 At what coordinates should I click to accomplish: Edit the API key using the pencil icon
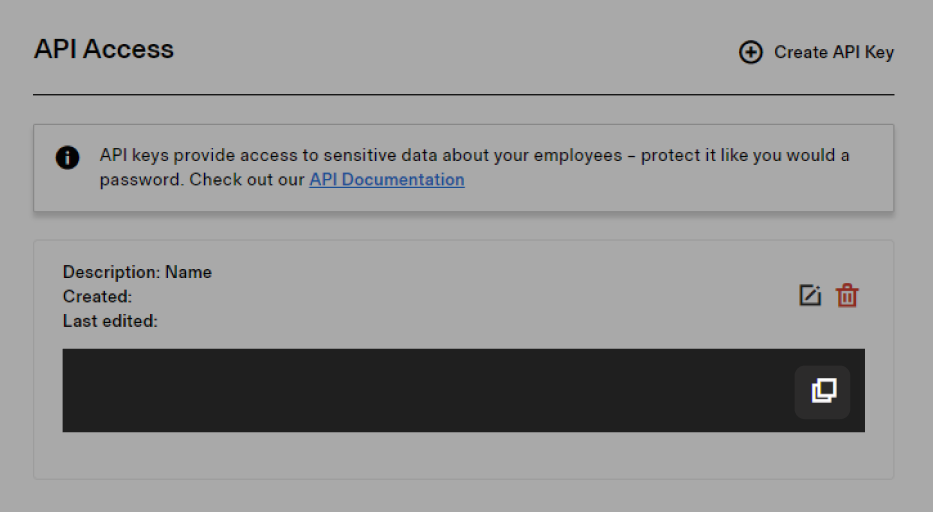(x=810, y=295)
